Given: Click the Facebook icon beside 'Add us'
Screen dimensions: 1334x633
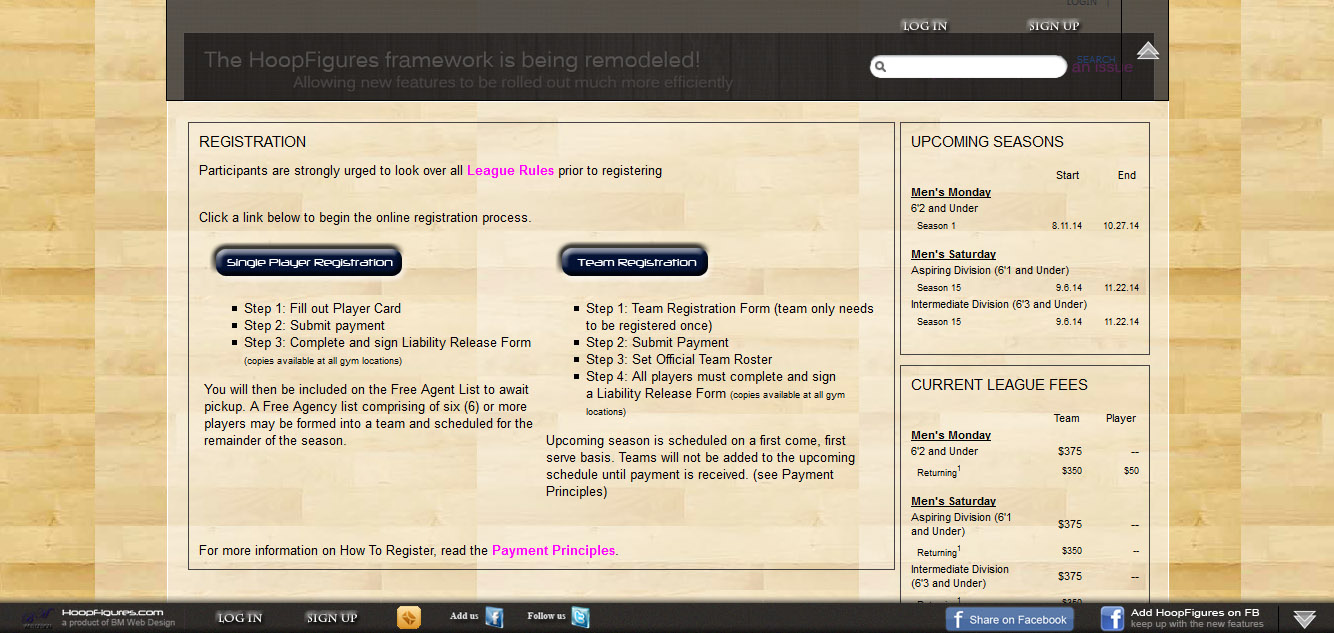Looking at the screenshot, I should (494, 617).
